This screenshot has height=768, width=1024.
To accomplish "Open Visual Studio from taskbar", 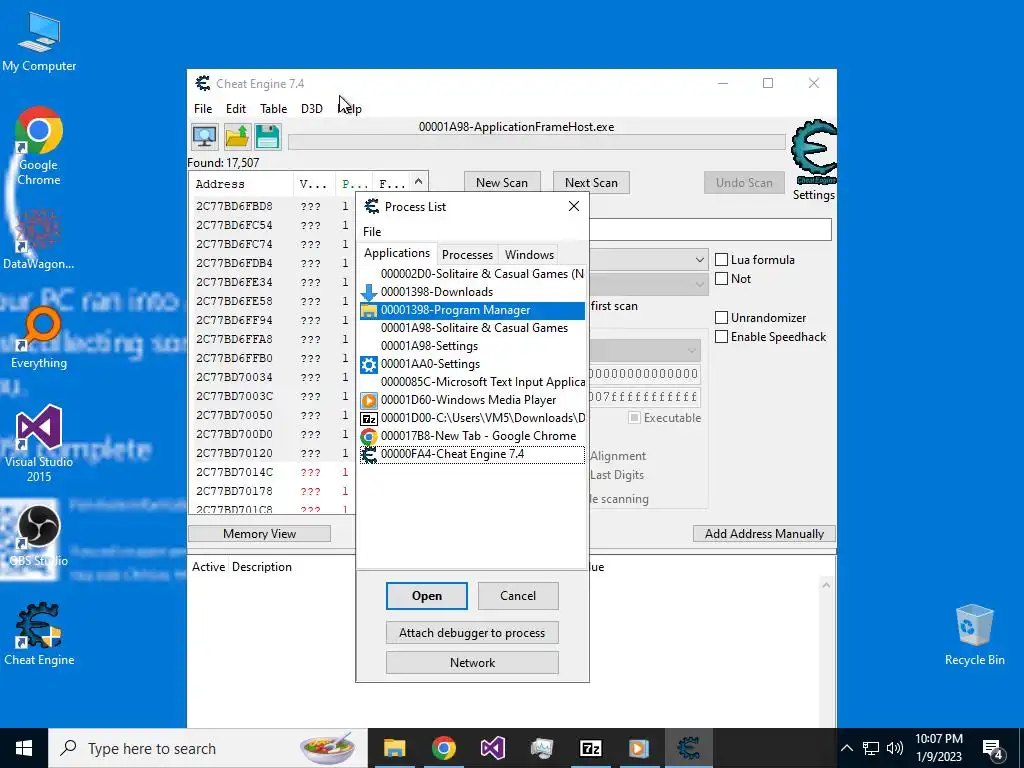I will tap(492, 748).
